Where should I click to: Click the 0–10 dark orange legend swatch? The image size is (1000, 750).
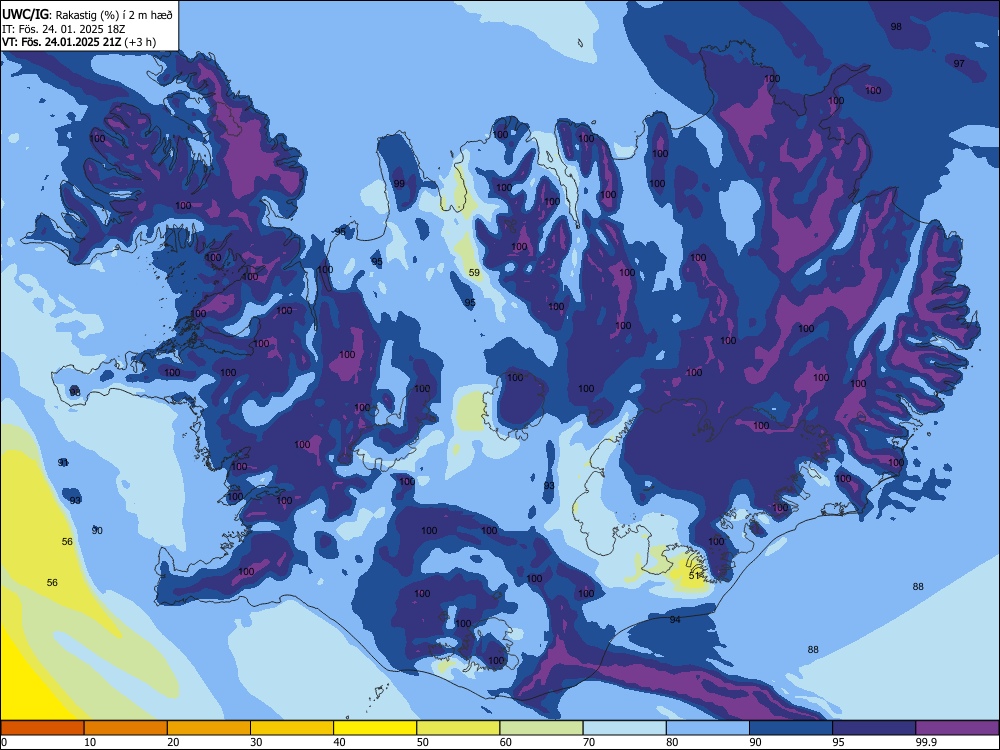[x=42, y=728]
